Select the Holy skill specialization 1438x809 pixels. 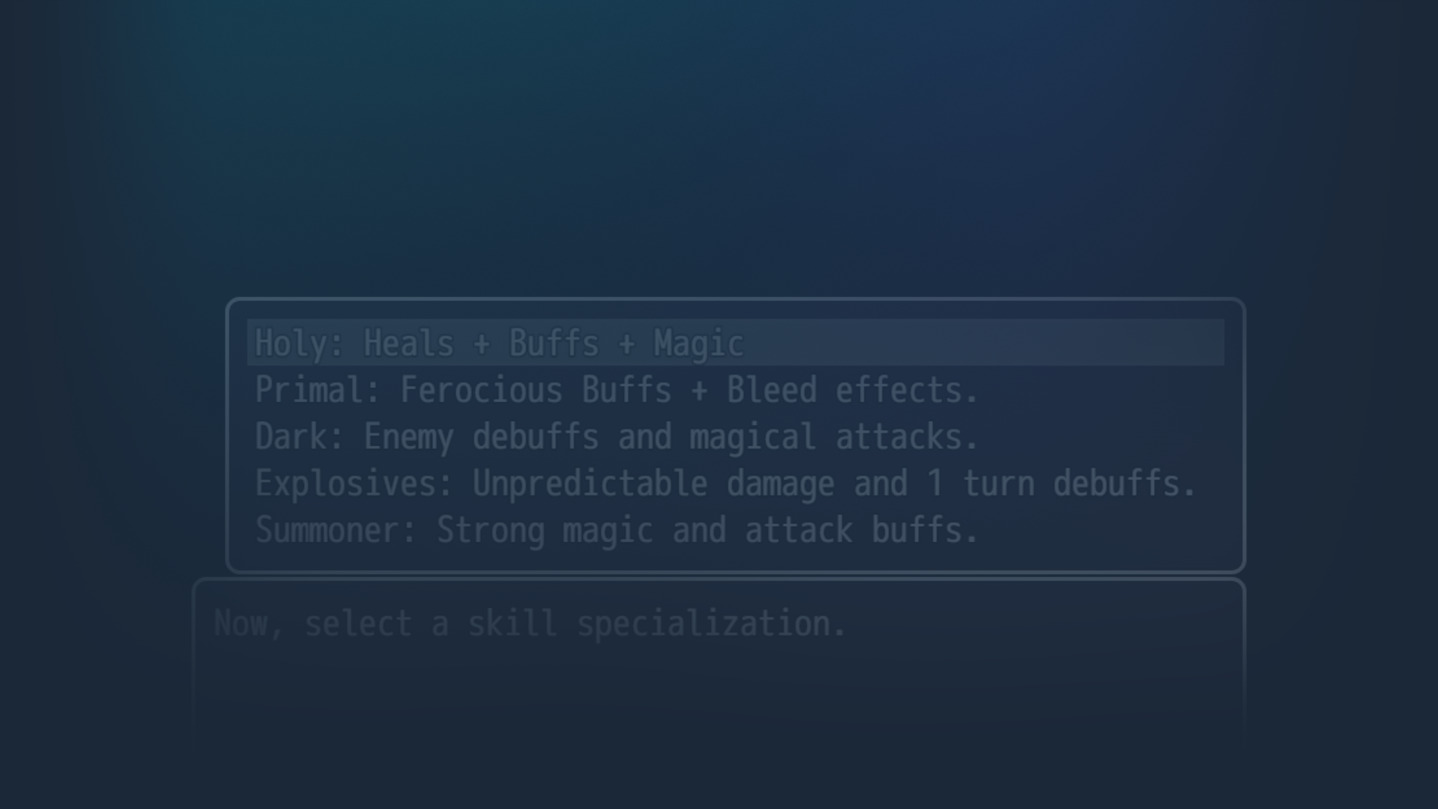498,343
